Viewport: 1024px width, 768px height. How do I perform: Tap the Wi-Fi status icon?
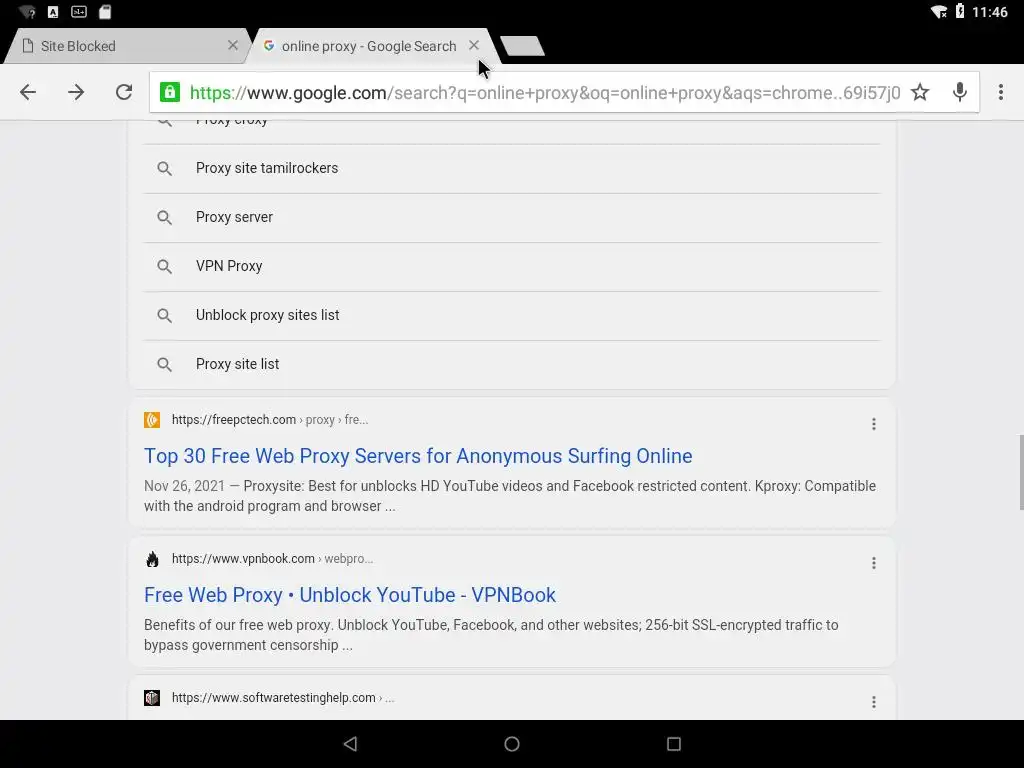tap(939, 12)
